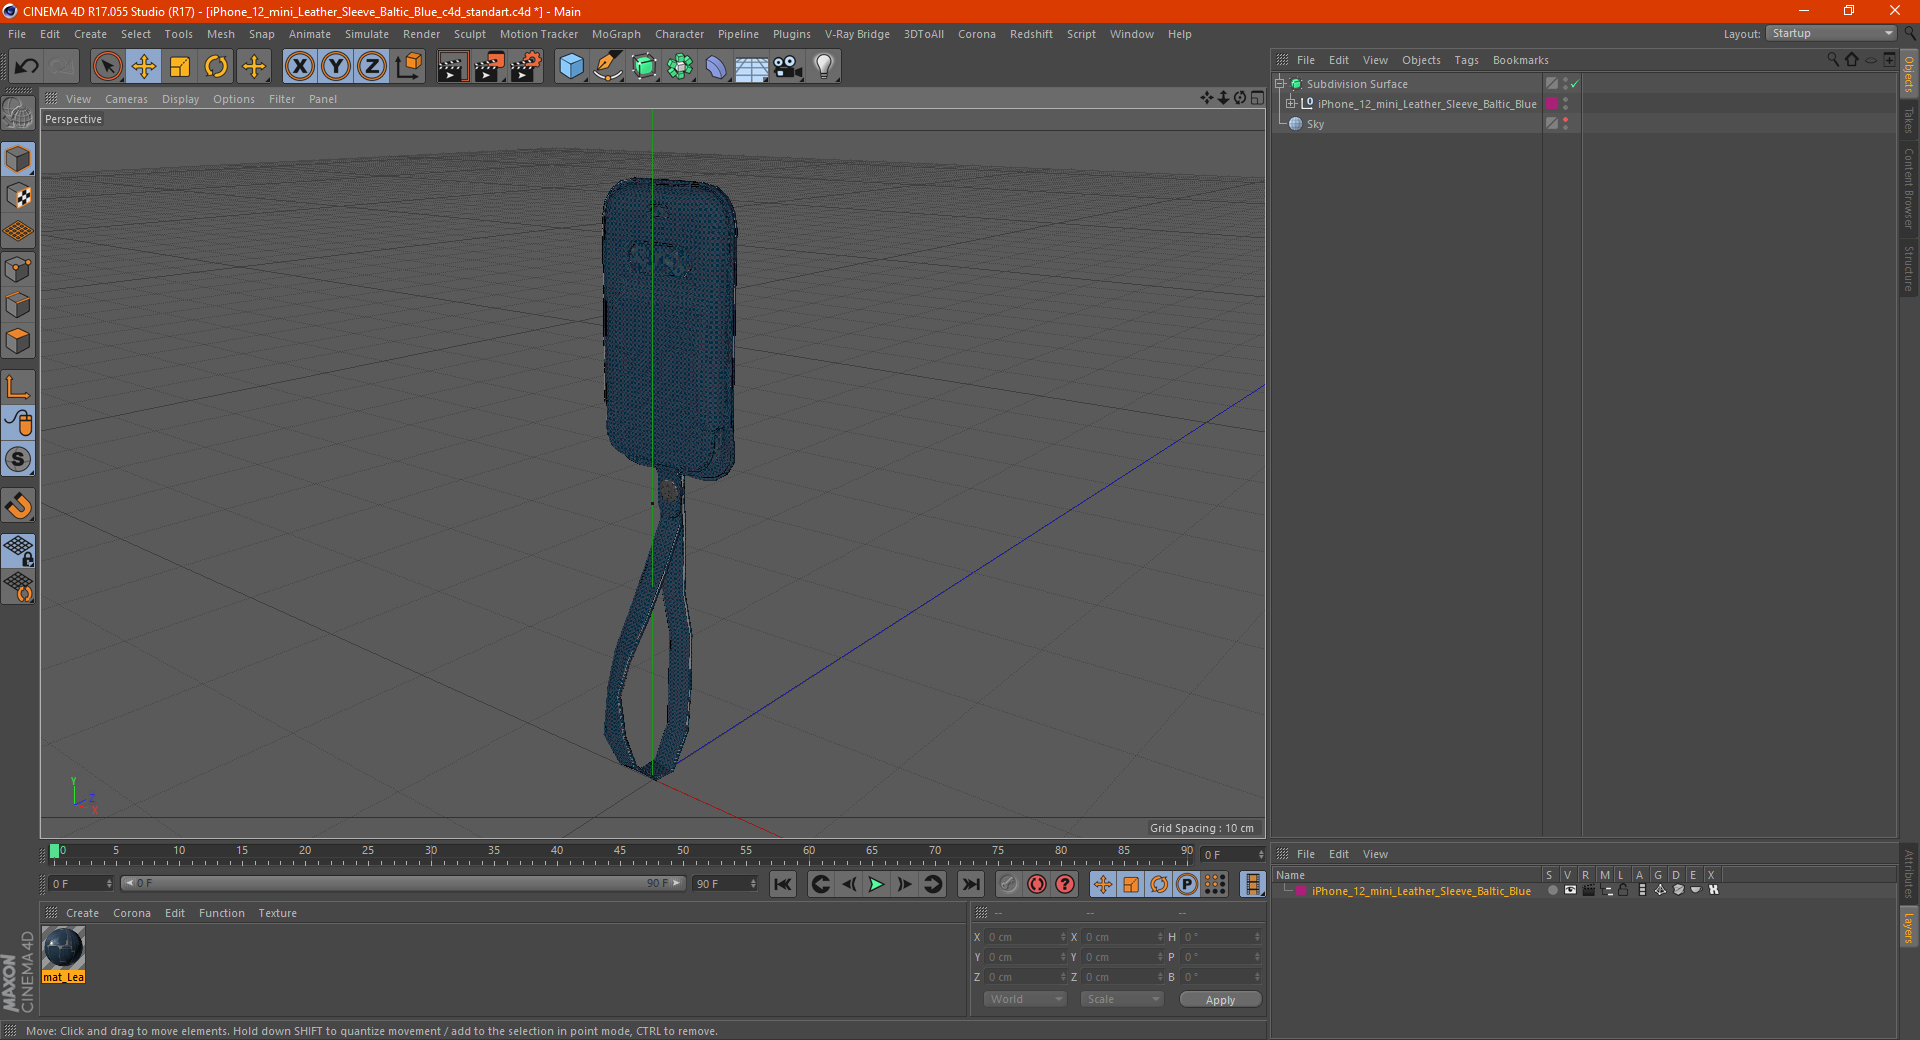Switch to Edges mode

click(x=18, y=305)
